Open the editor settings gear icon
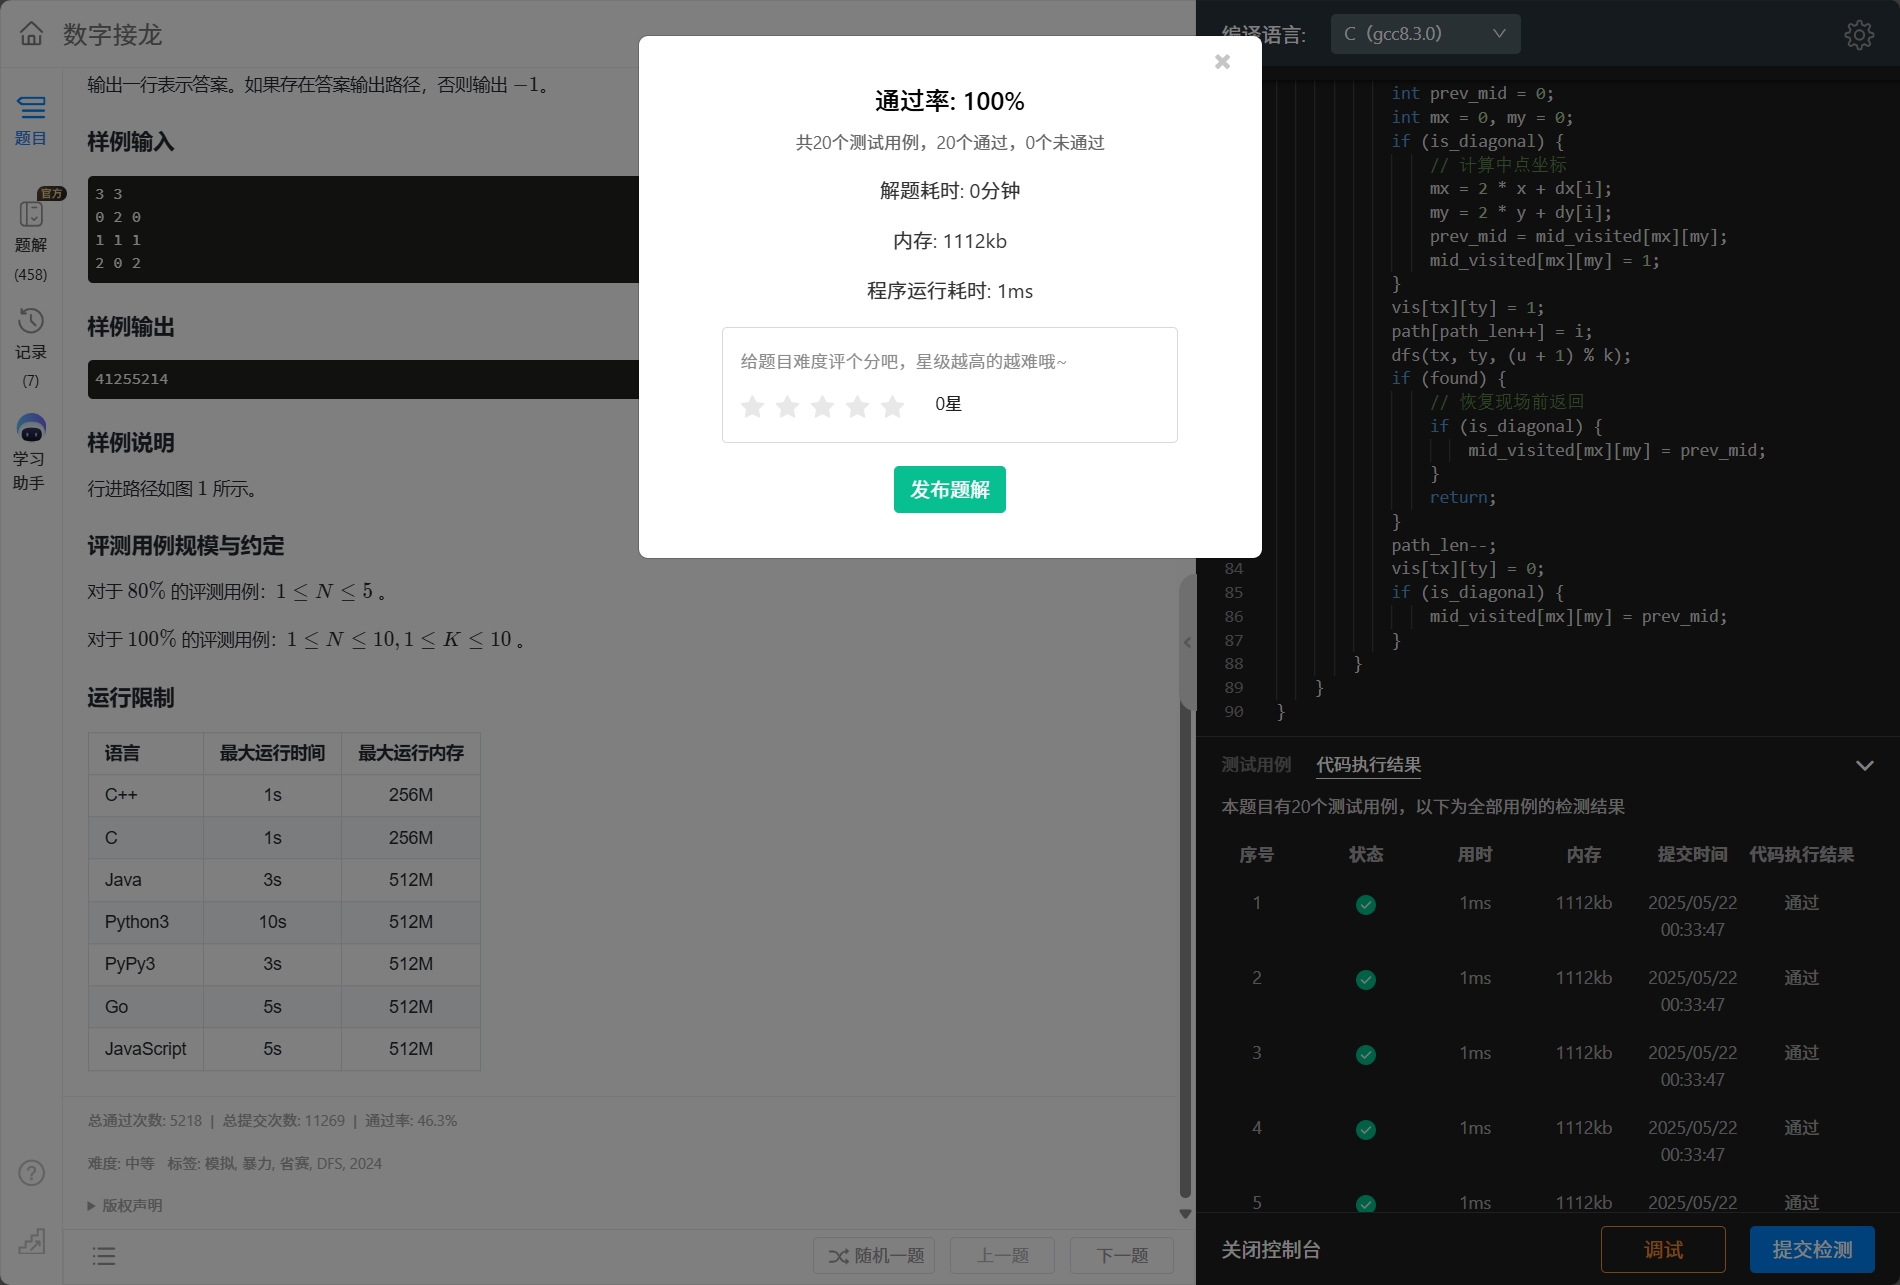This screenshot has width=1900, height=1285. [1858, 35]
